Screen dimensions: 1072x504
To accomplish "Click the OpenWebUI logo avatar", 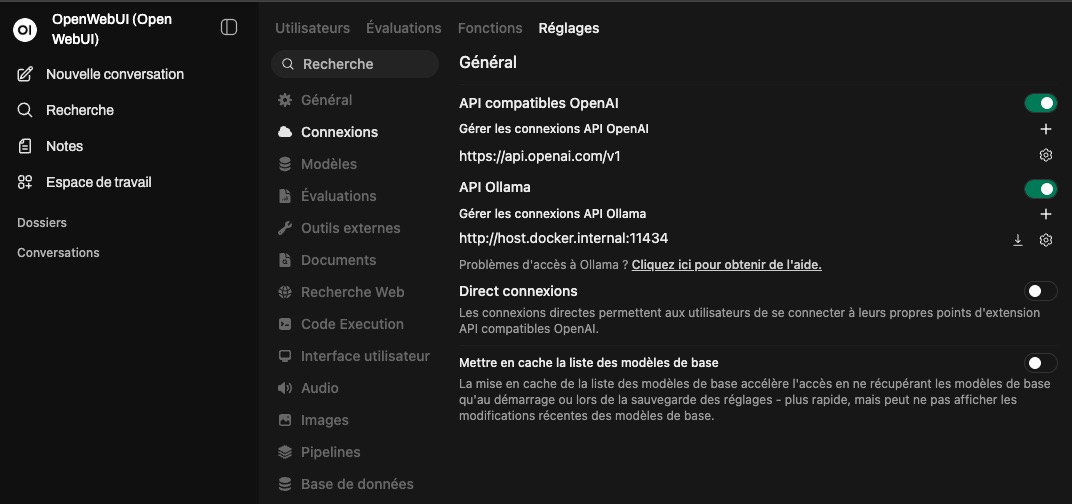I will pyautogui.click(x=25, y=30).
